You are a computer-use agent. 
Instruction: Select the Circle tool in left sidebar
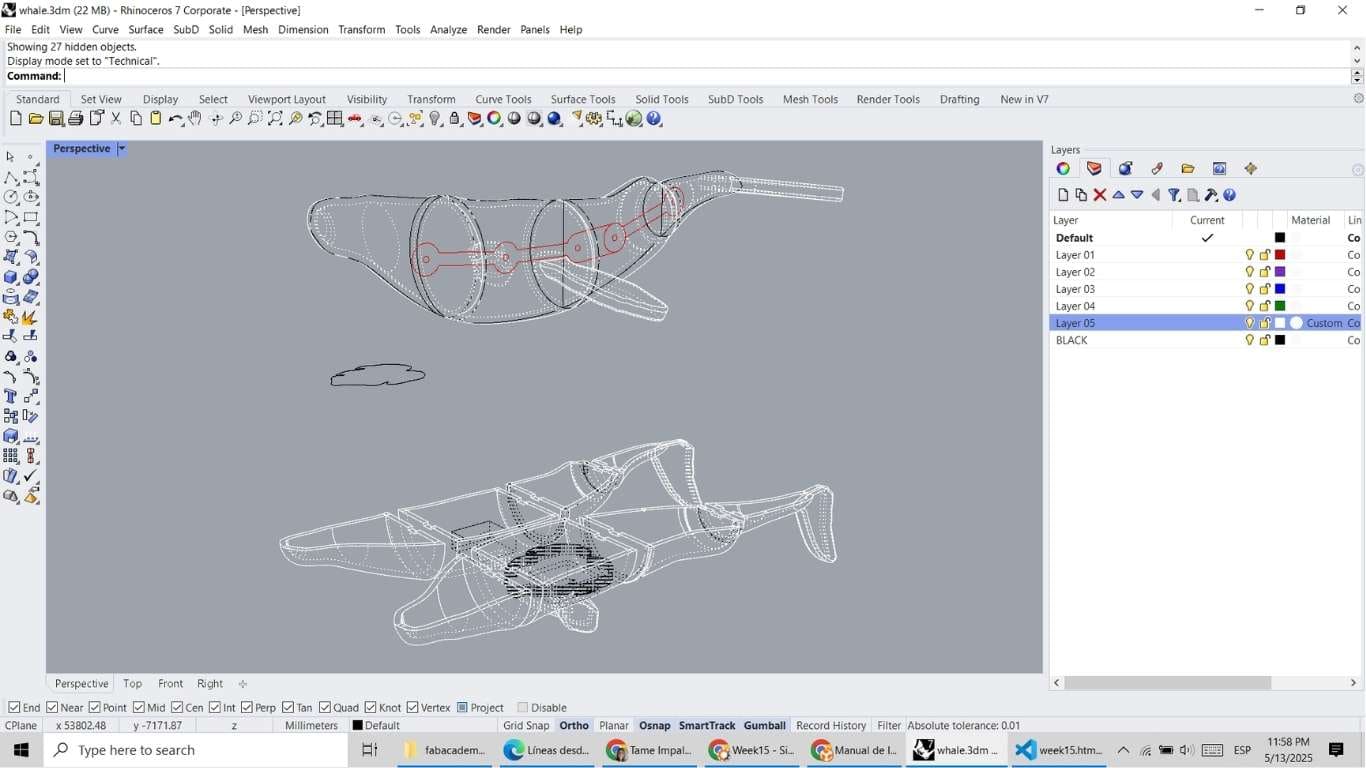11,197
